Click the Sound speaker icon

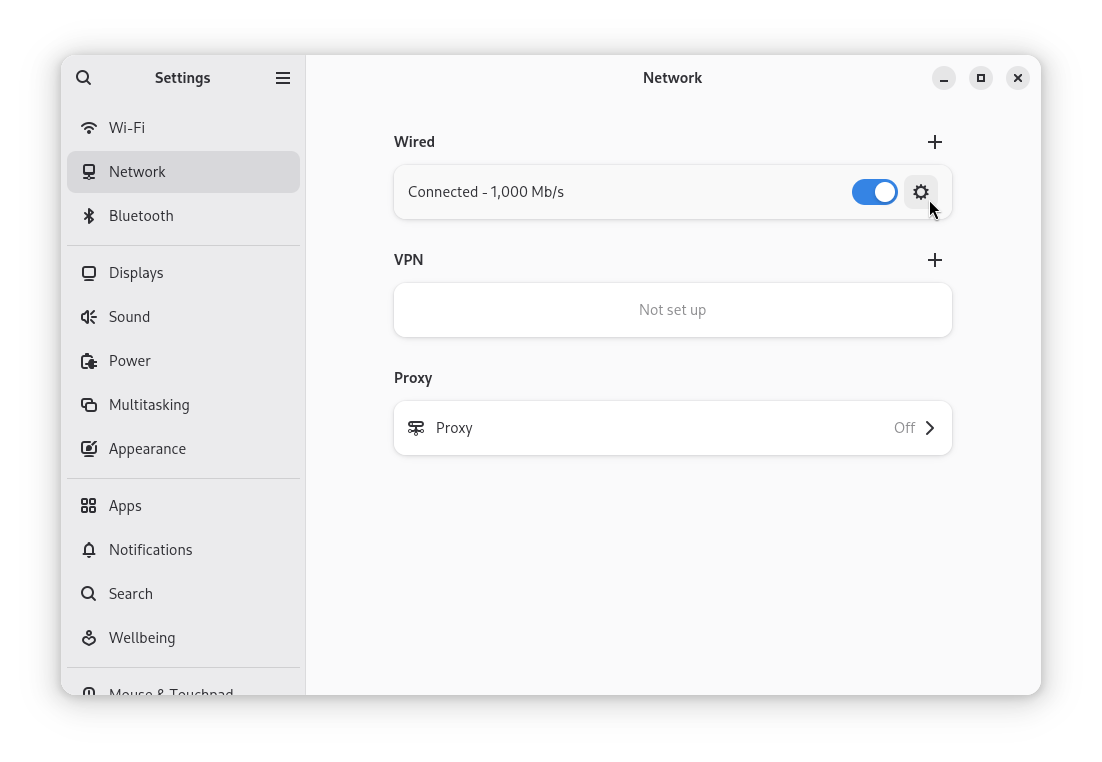tap(89, 316)
